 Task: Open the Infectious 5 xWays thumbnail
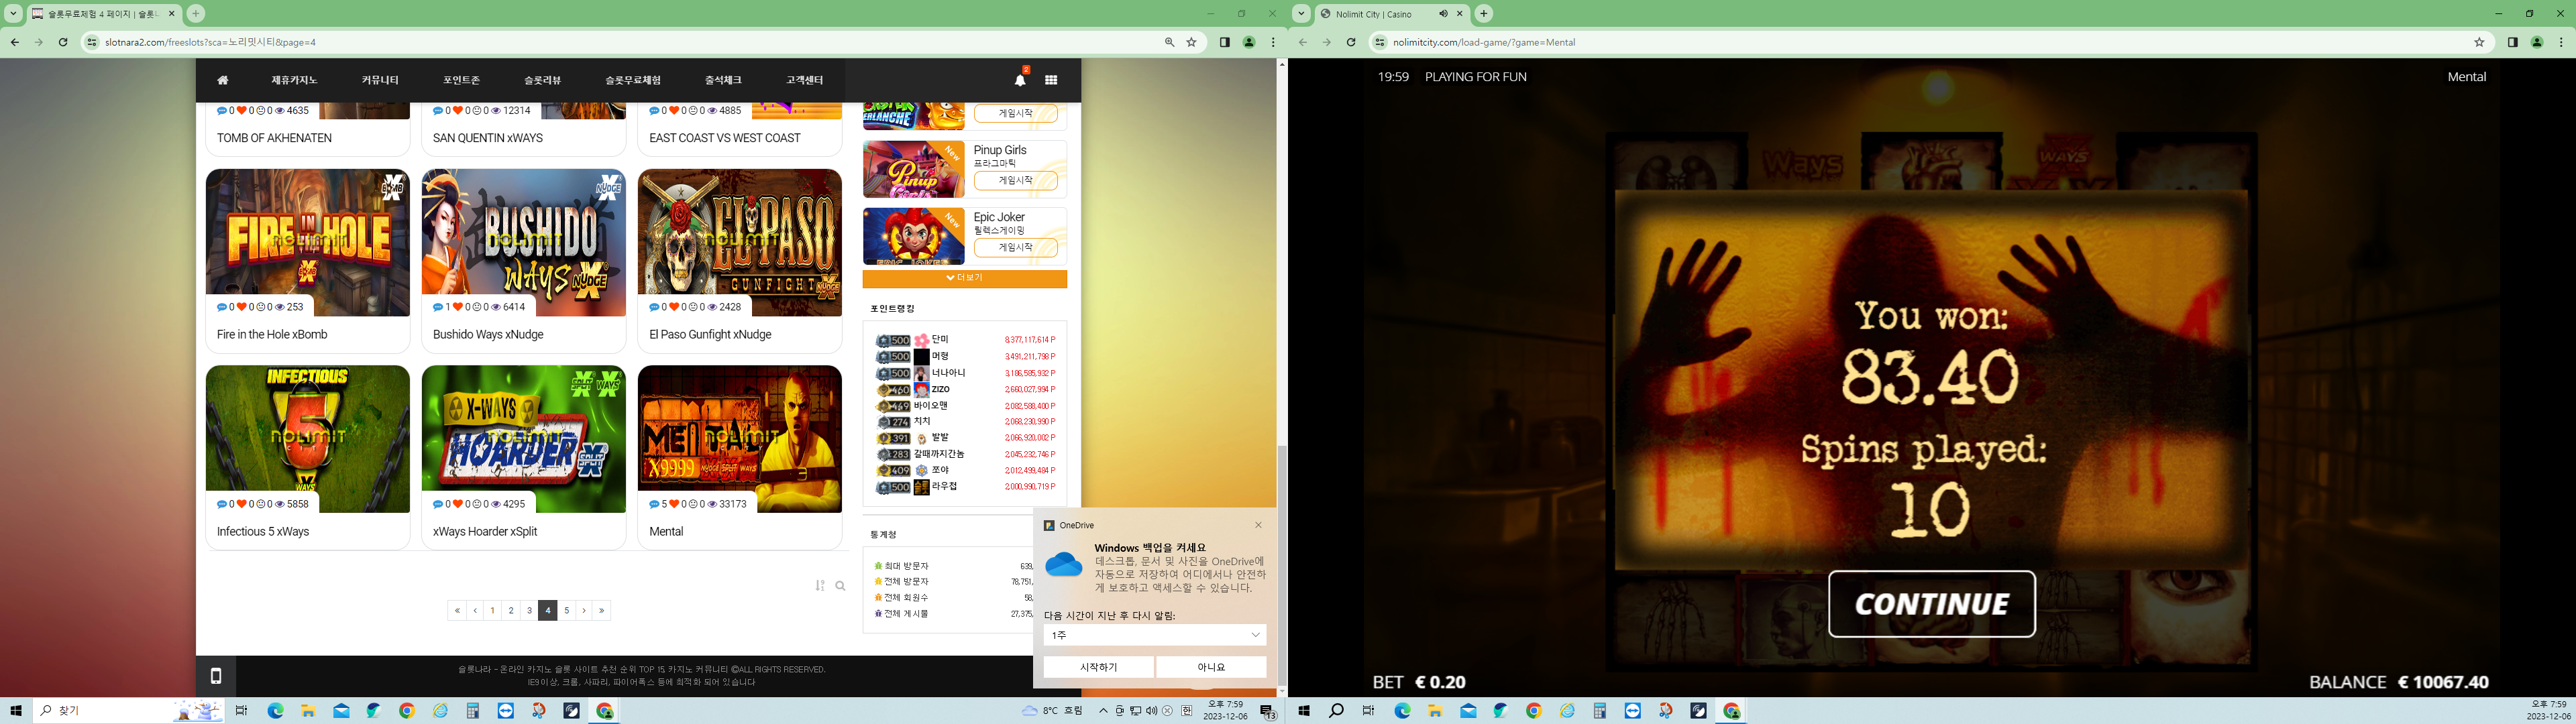(308, 439)
